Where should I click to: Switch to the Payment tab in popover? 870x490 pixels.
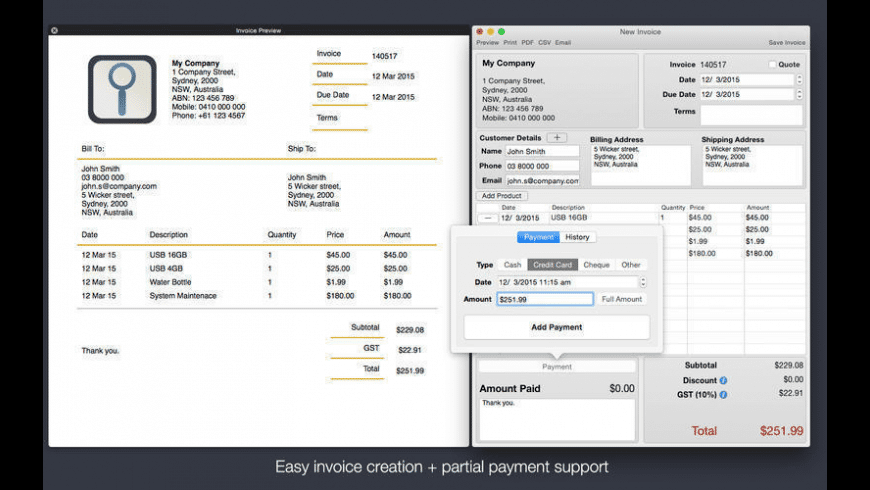[x=538, y=237]
